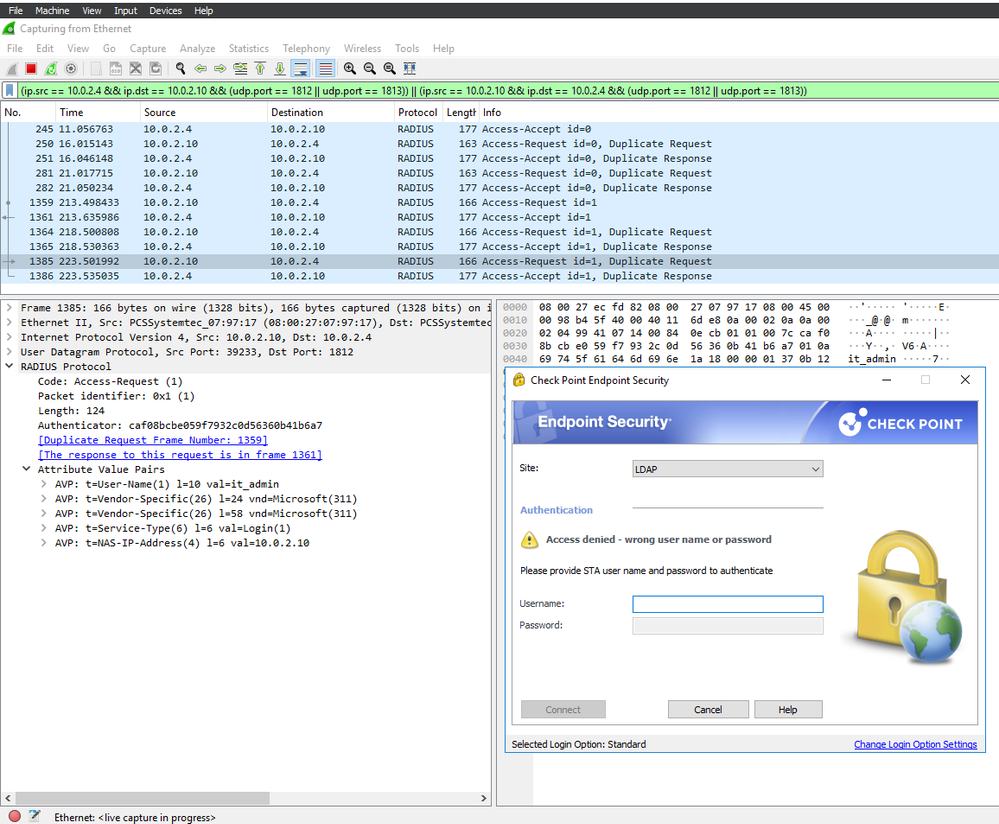The image size is (999, 824).
Task: Click the Username input field
Action: pos(727,604)
